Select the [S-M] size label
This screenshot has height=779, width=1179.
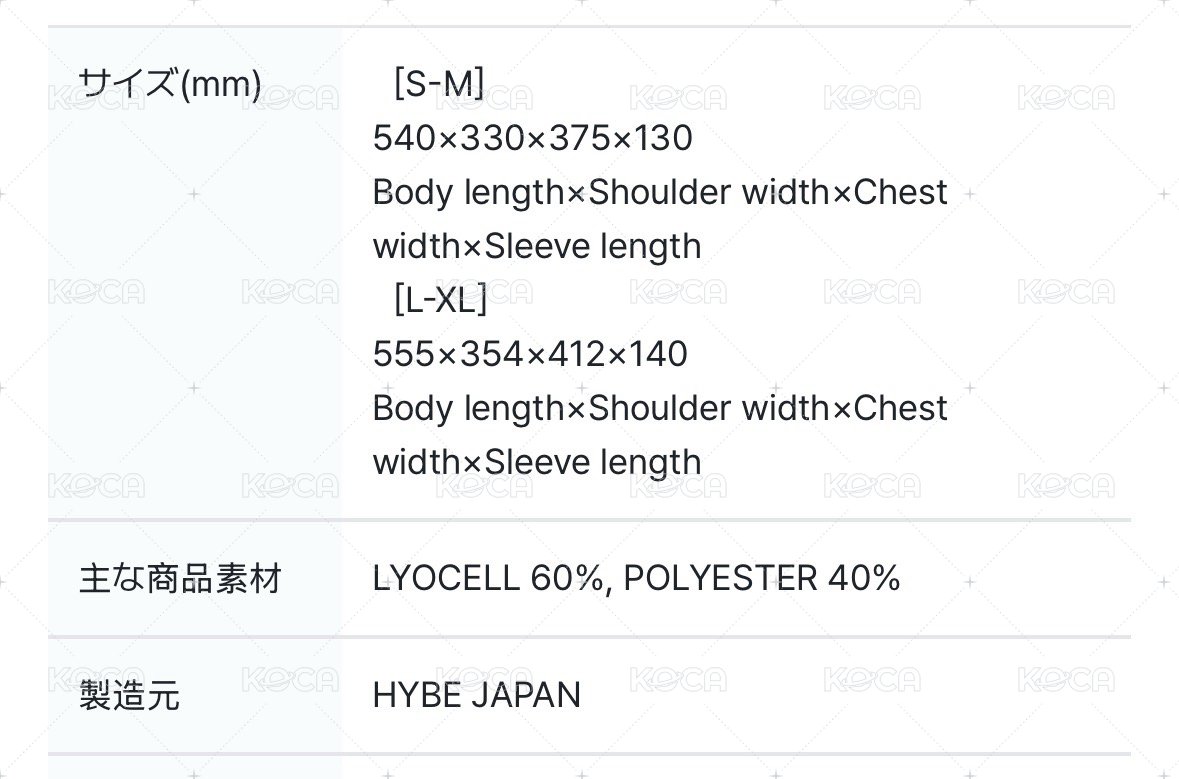click(x=439, y=84)
